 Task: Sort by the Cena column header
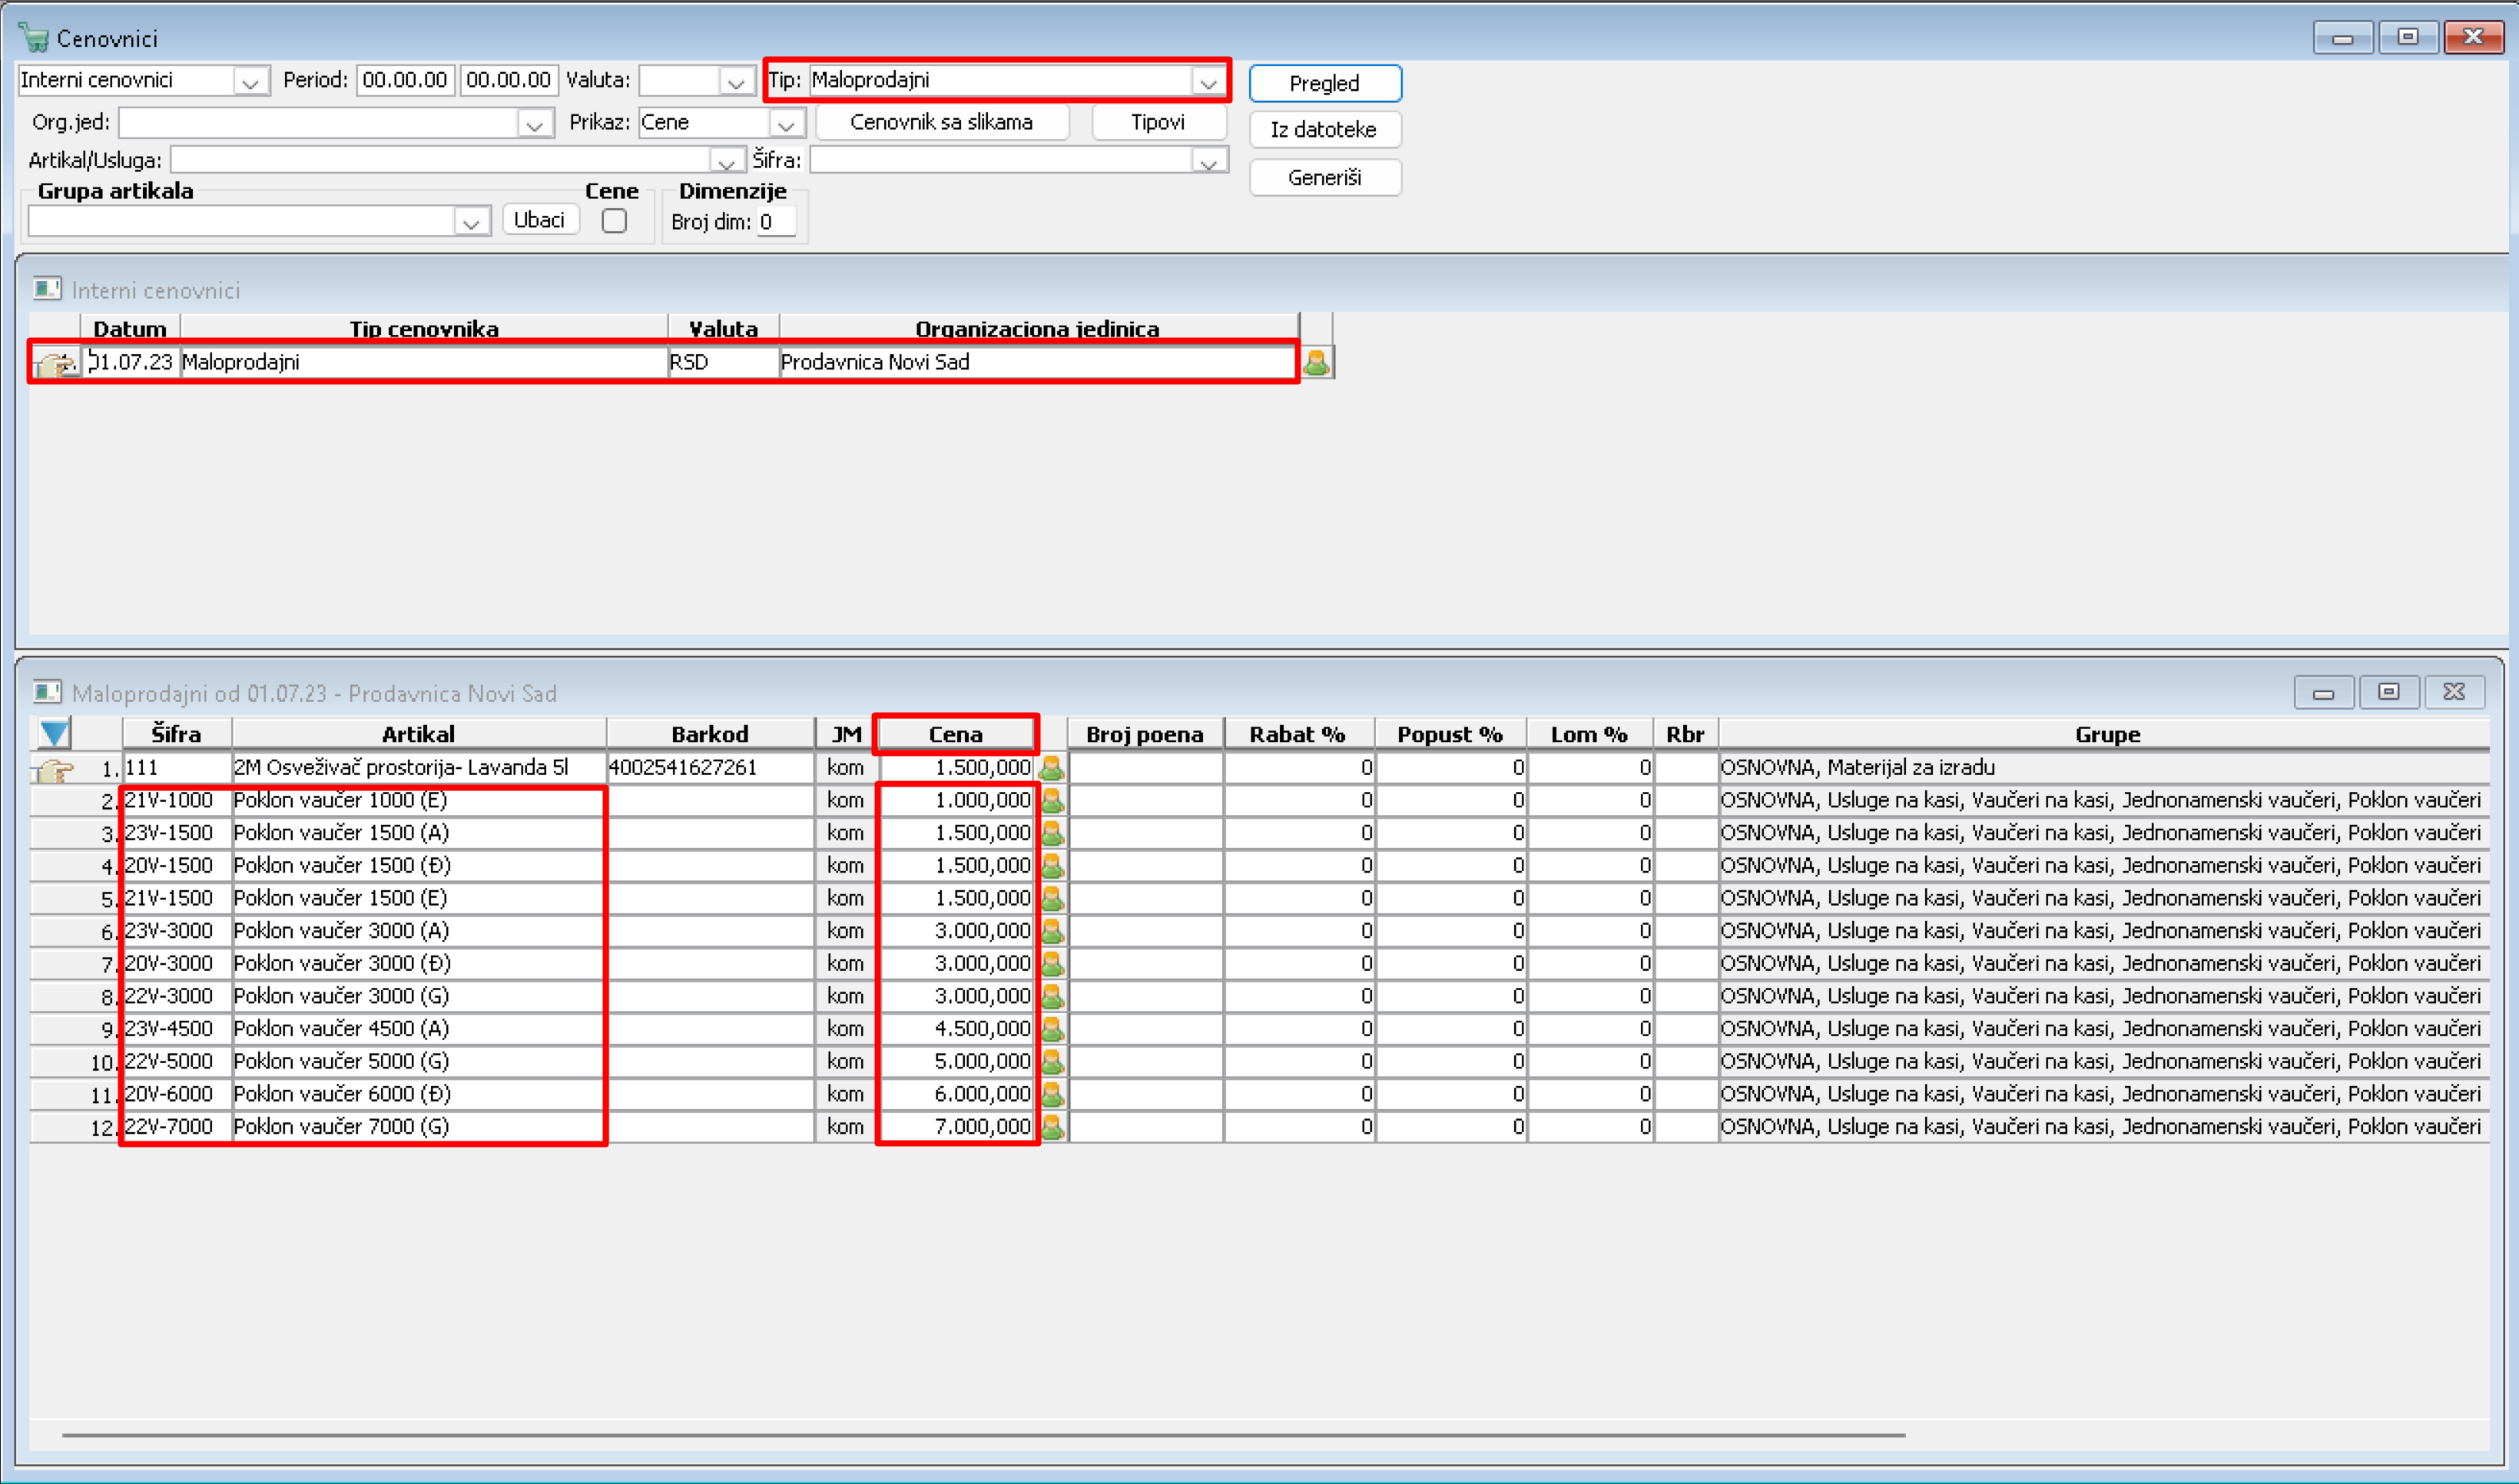[955, 734]
